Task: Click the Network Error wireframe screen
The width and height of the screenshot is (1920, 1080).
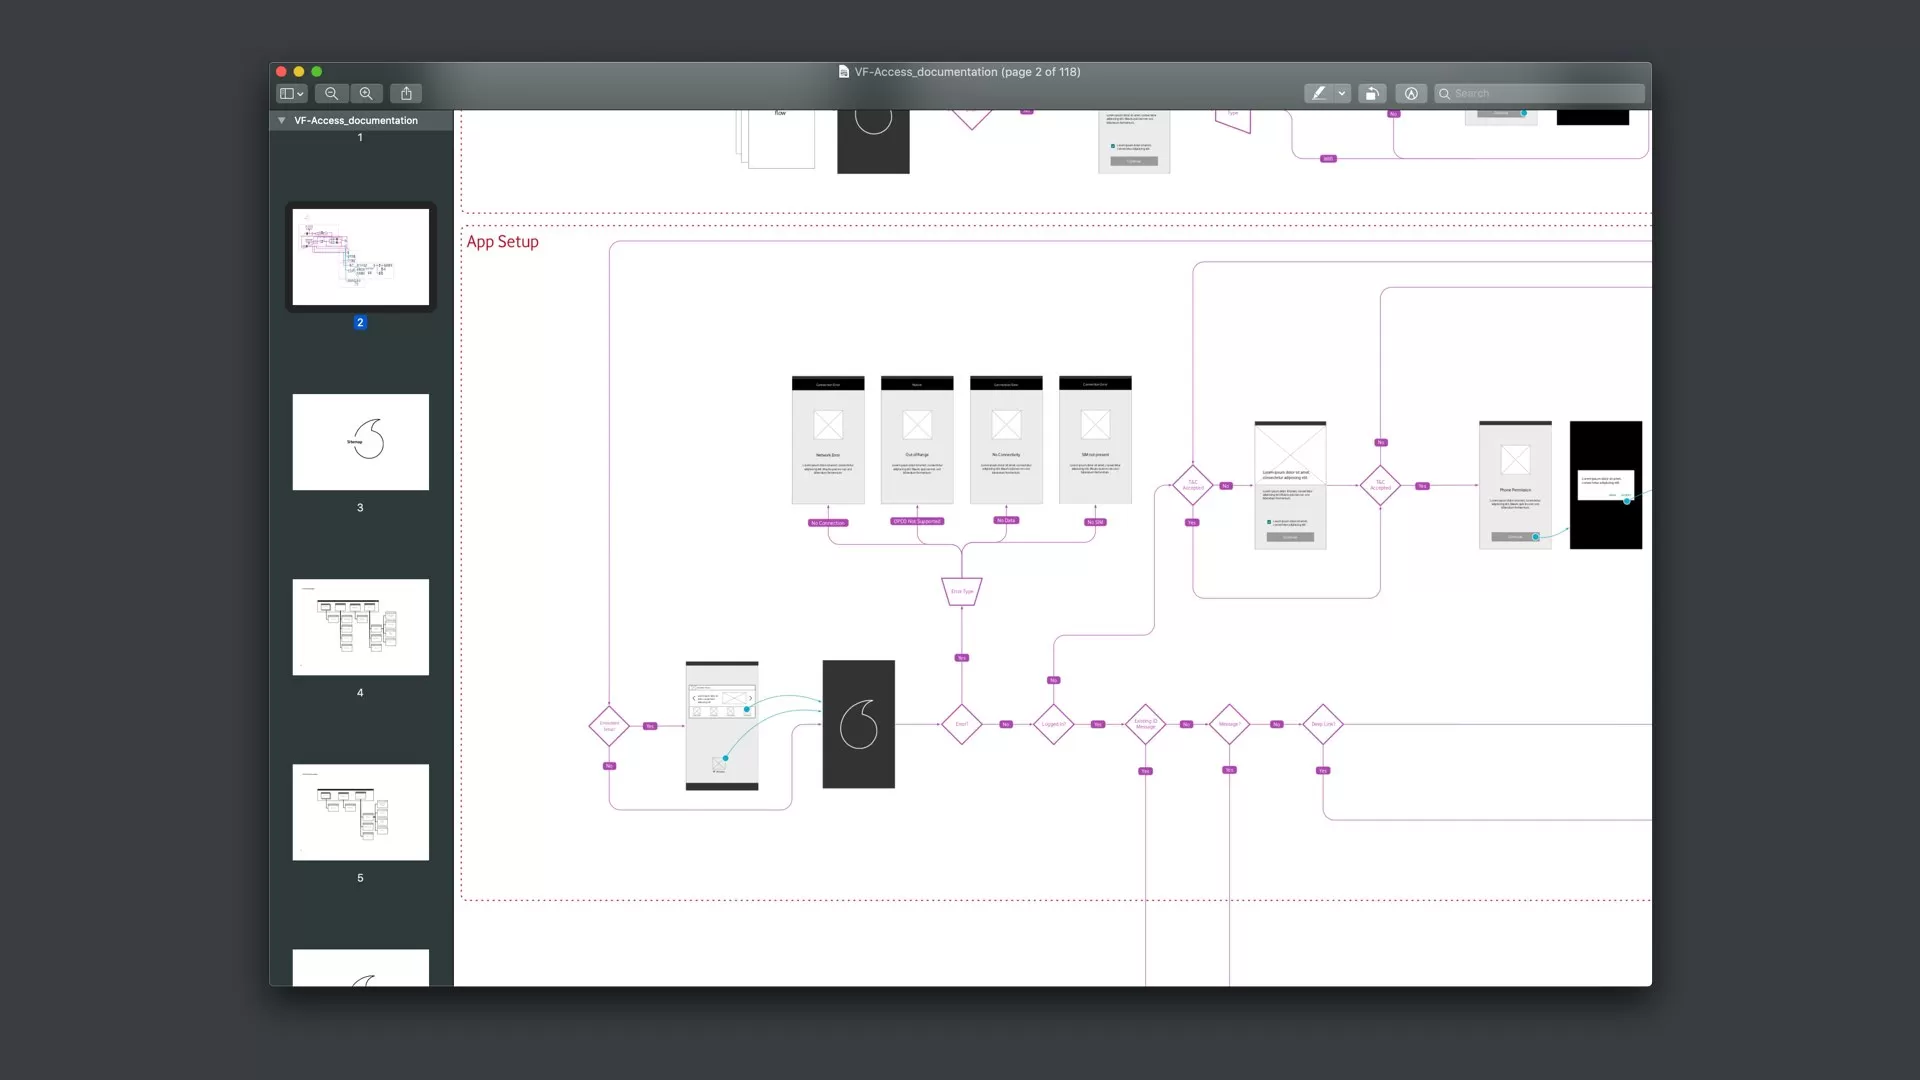Action: 828,440
